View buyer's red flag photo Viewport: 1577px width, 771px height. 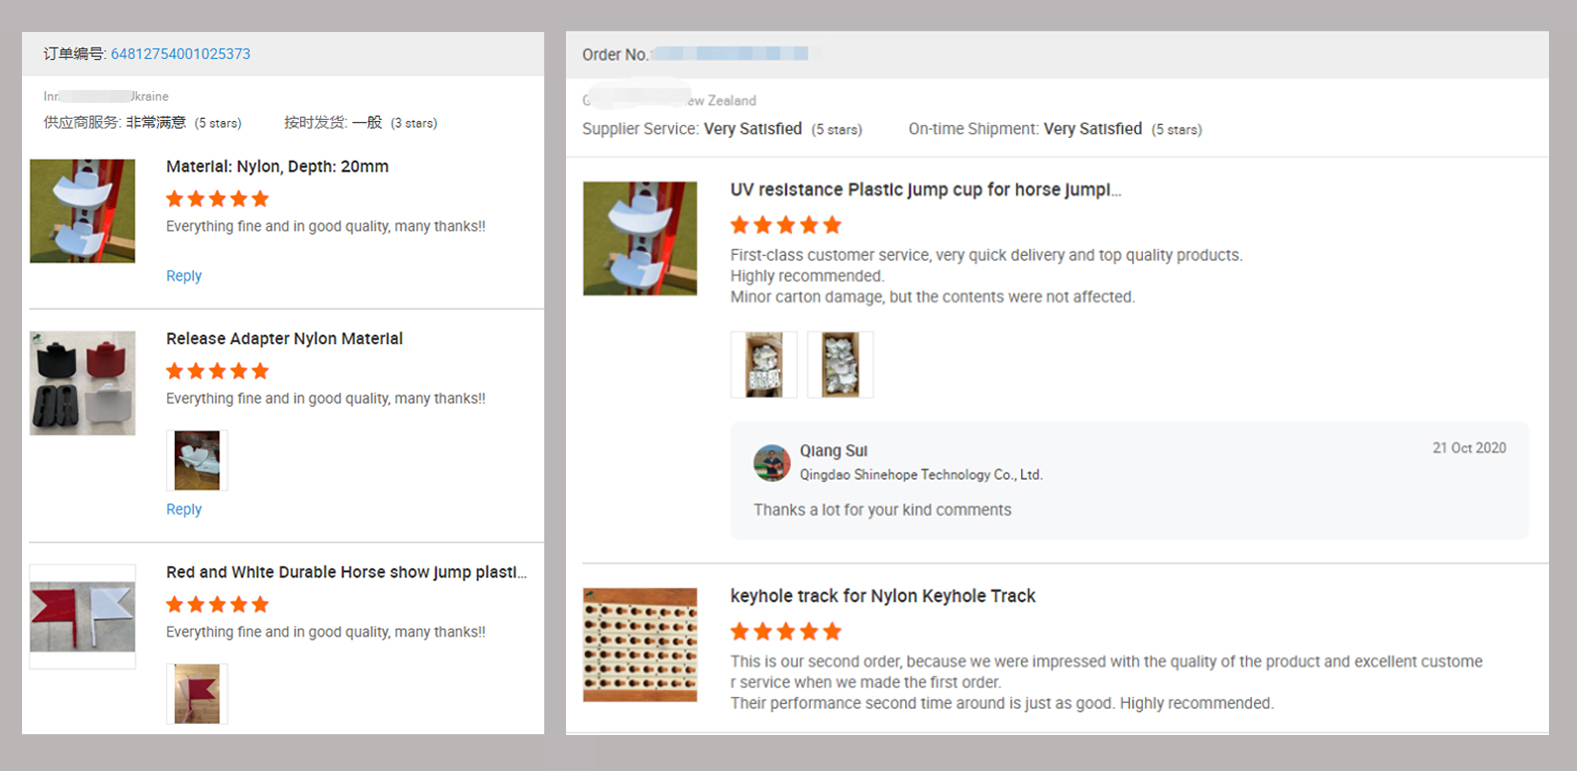pos(197,693)
